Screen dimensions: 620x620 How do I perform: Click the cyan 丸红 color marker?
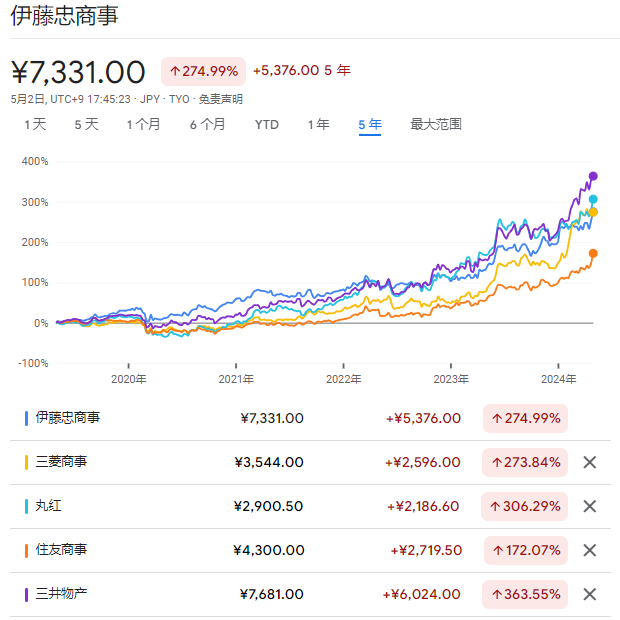(26, 506)
